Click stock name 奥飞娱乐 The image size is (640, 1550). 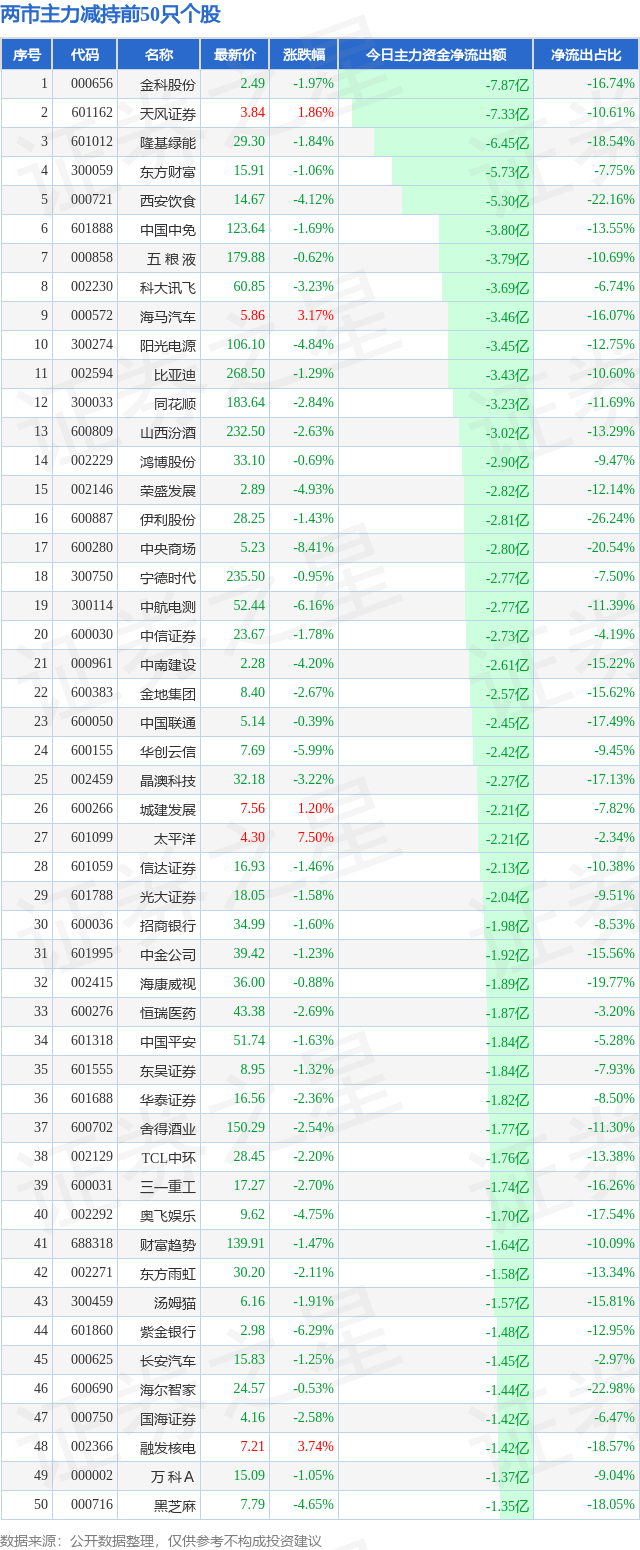point(168,1216)
